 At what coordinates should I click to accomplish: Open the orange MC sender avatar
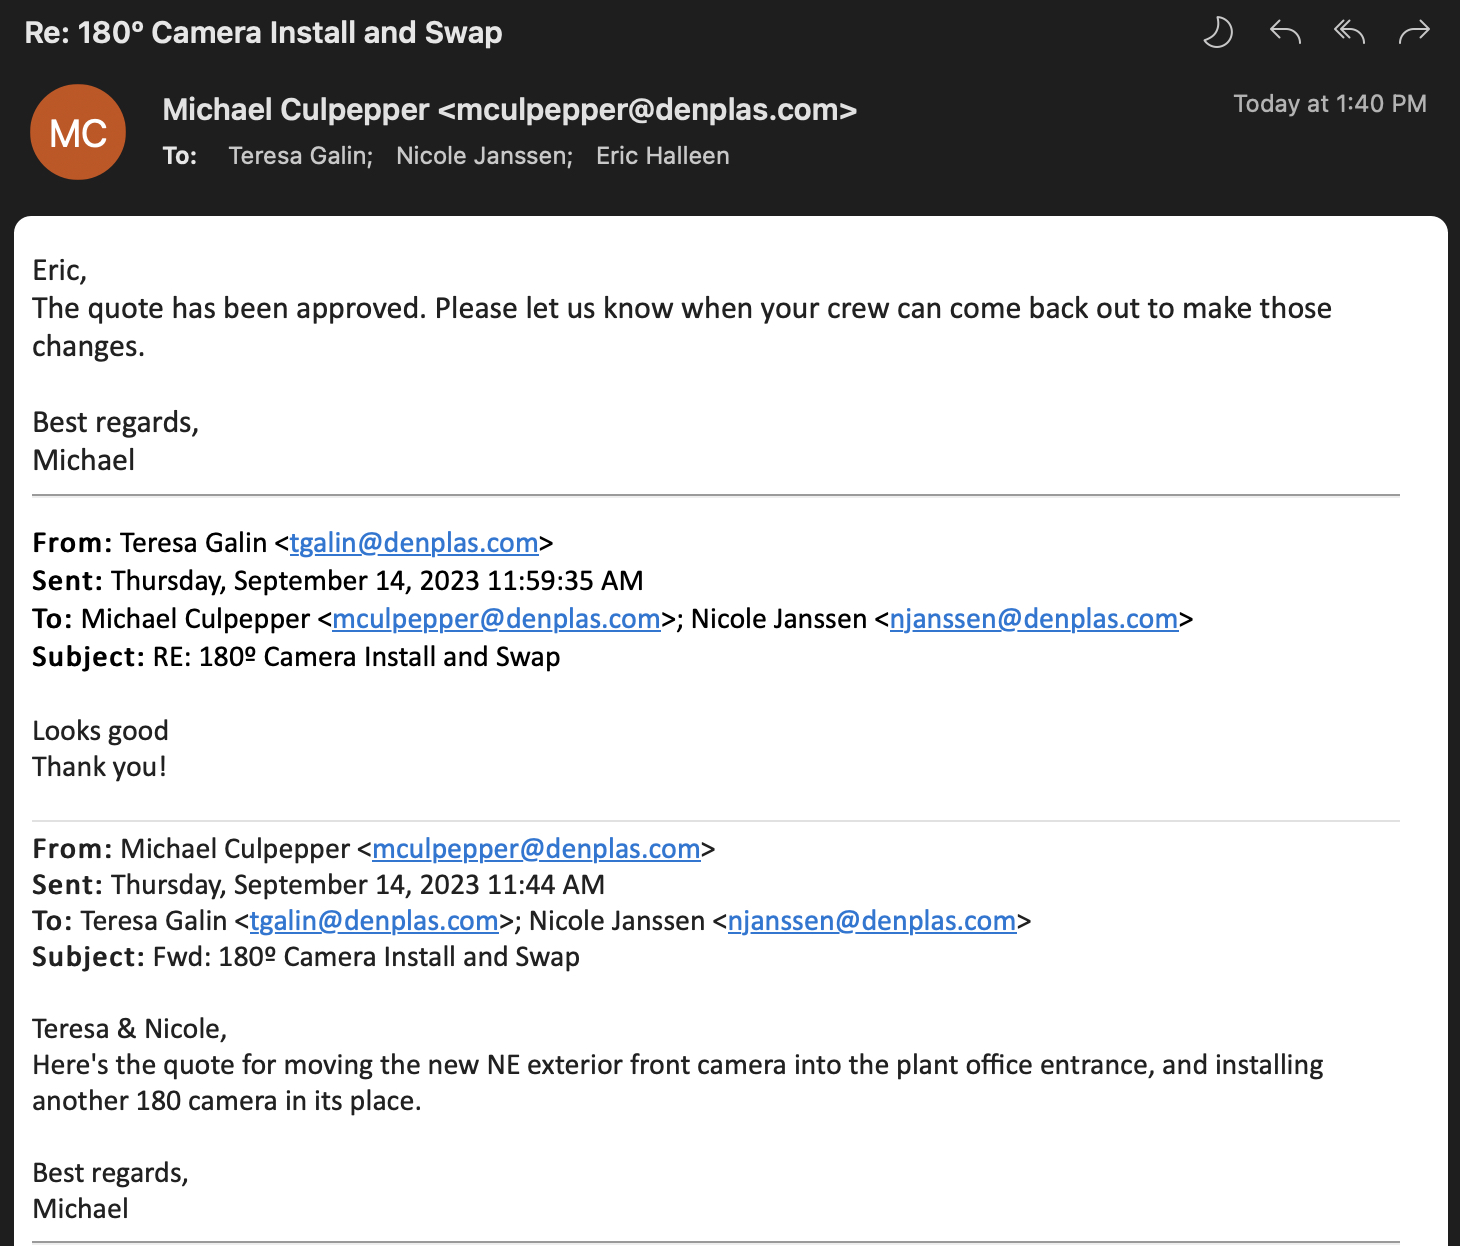coord(78,132)
